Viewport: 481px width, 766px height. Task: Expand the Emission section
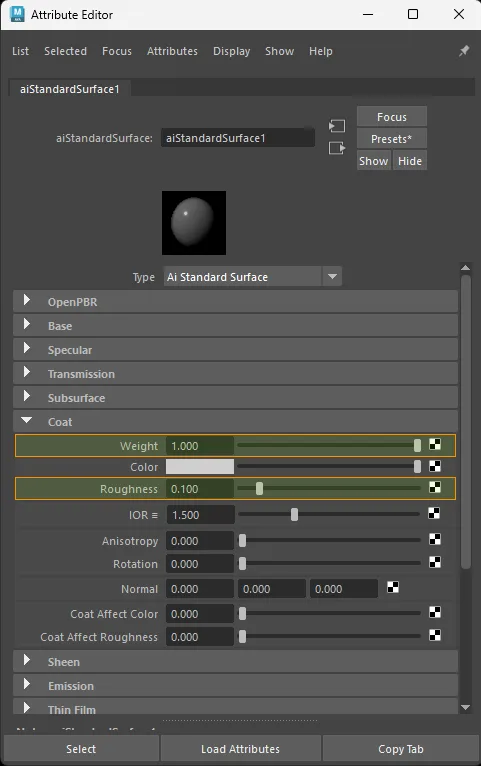(27, 684)
